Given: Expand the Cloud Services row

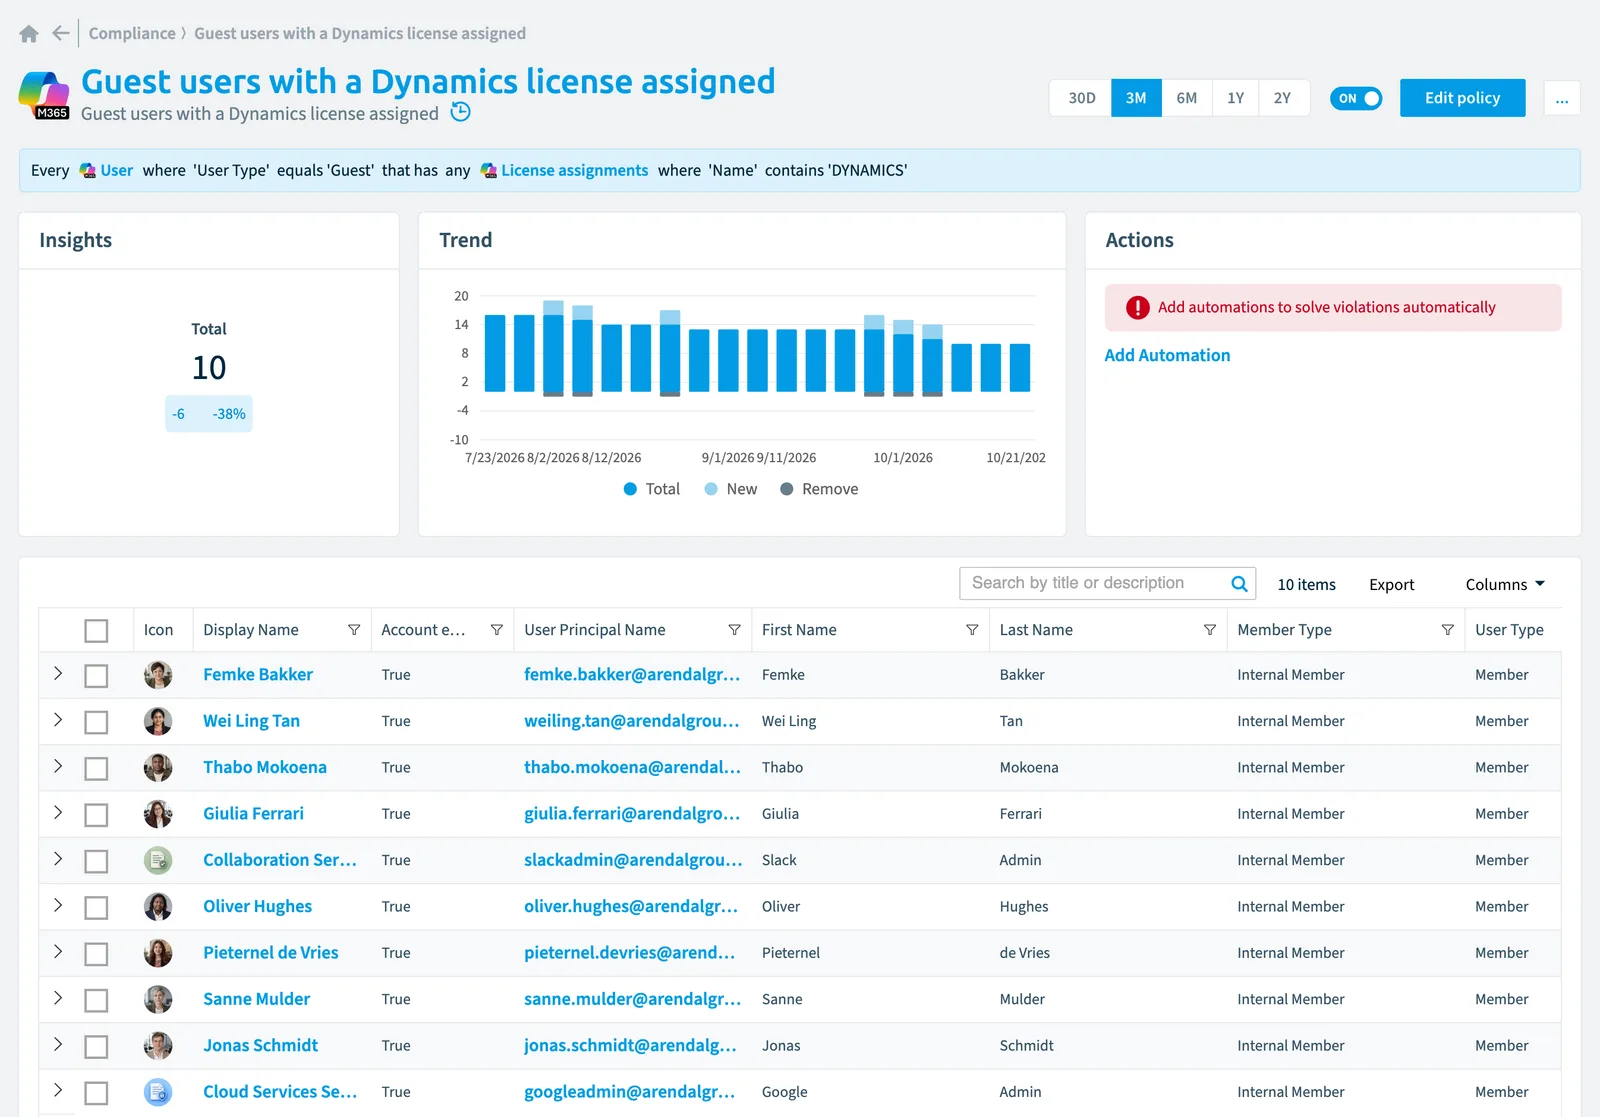Looking at the screenshot, I should coord(58,1091).
